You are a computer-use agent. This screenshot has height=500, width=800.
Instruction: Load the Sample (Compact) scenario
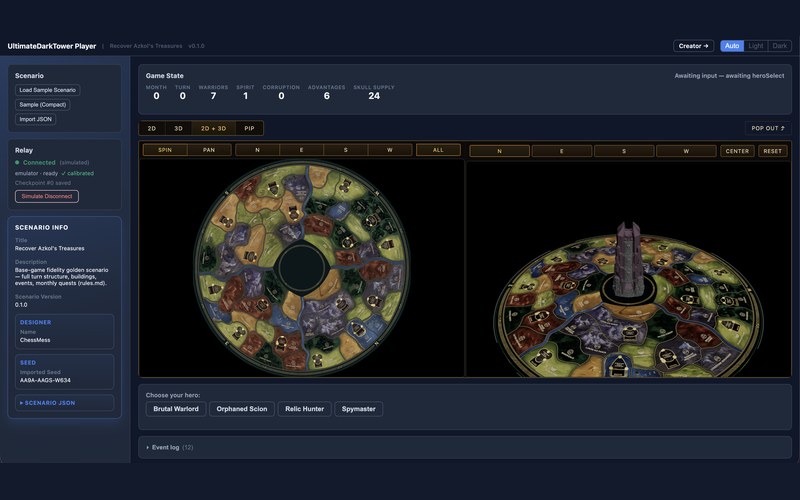point(43,105)
